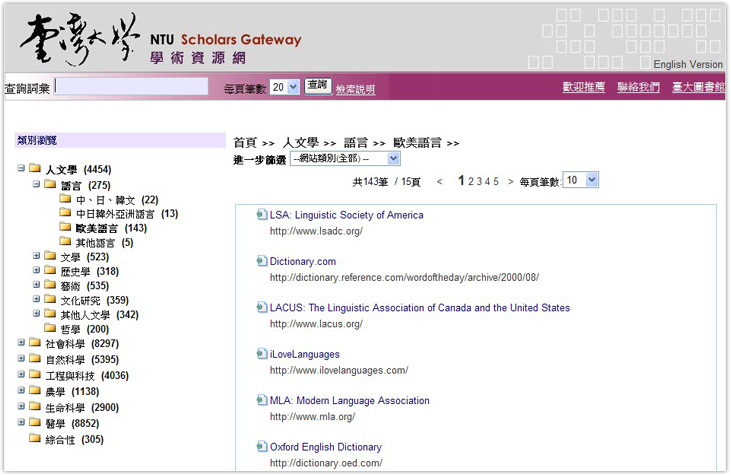Open the iLoveLanguages link

(x=304, y=354)
